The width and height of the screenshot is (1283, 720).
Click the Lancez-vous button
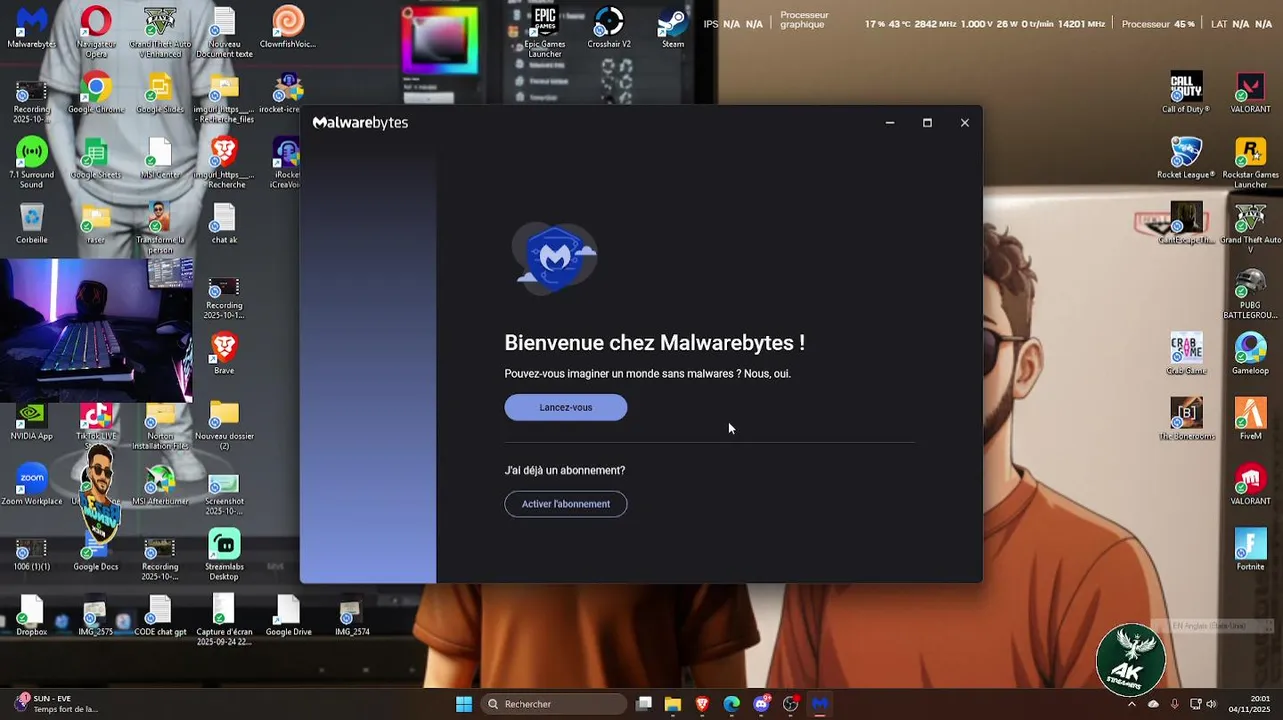tap(566, 407)
